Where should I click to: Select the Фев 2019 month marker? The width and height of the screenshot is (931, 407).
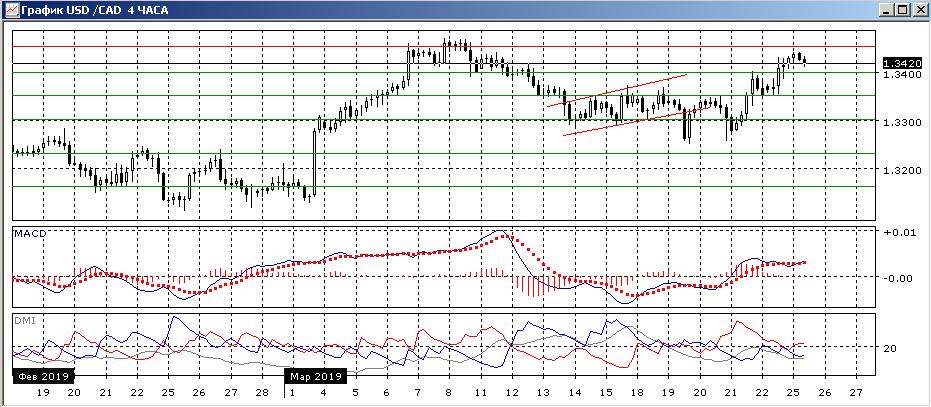(38, 377)
